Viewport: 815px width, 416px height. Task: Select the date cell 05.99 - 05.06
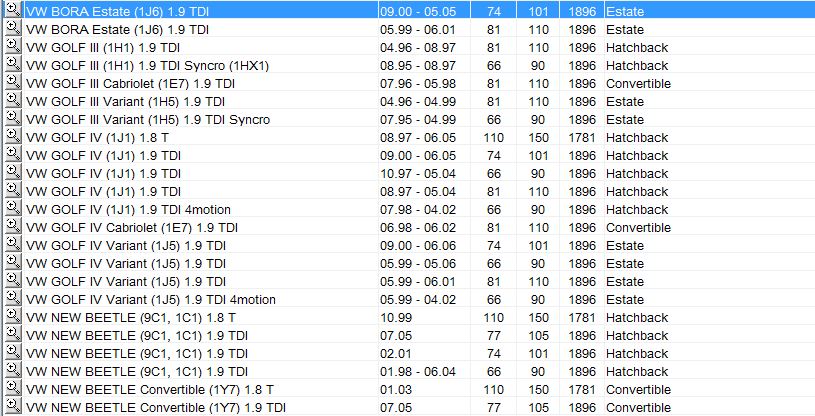[418, 264]
